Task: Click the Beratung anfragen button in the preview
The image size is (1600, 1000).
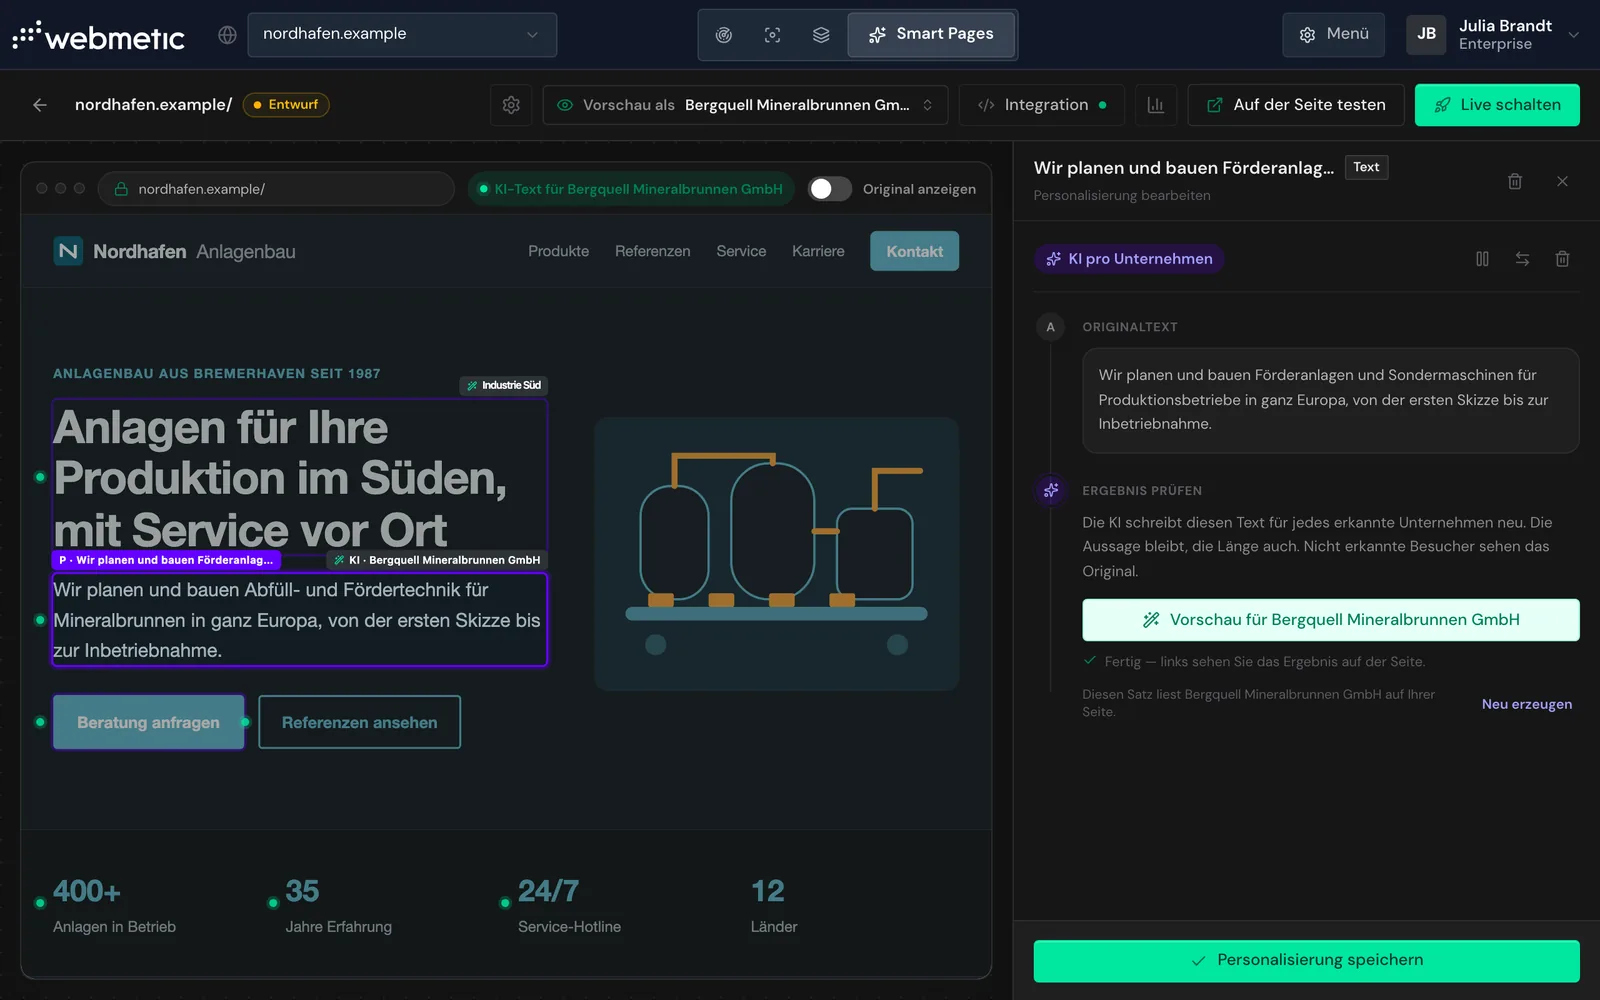Action: (x=148, y=722)
